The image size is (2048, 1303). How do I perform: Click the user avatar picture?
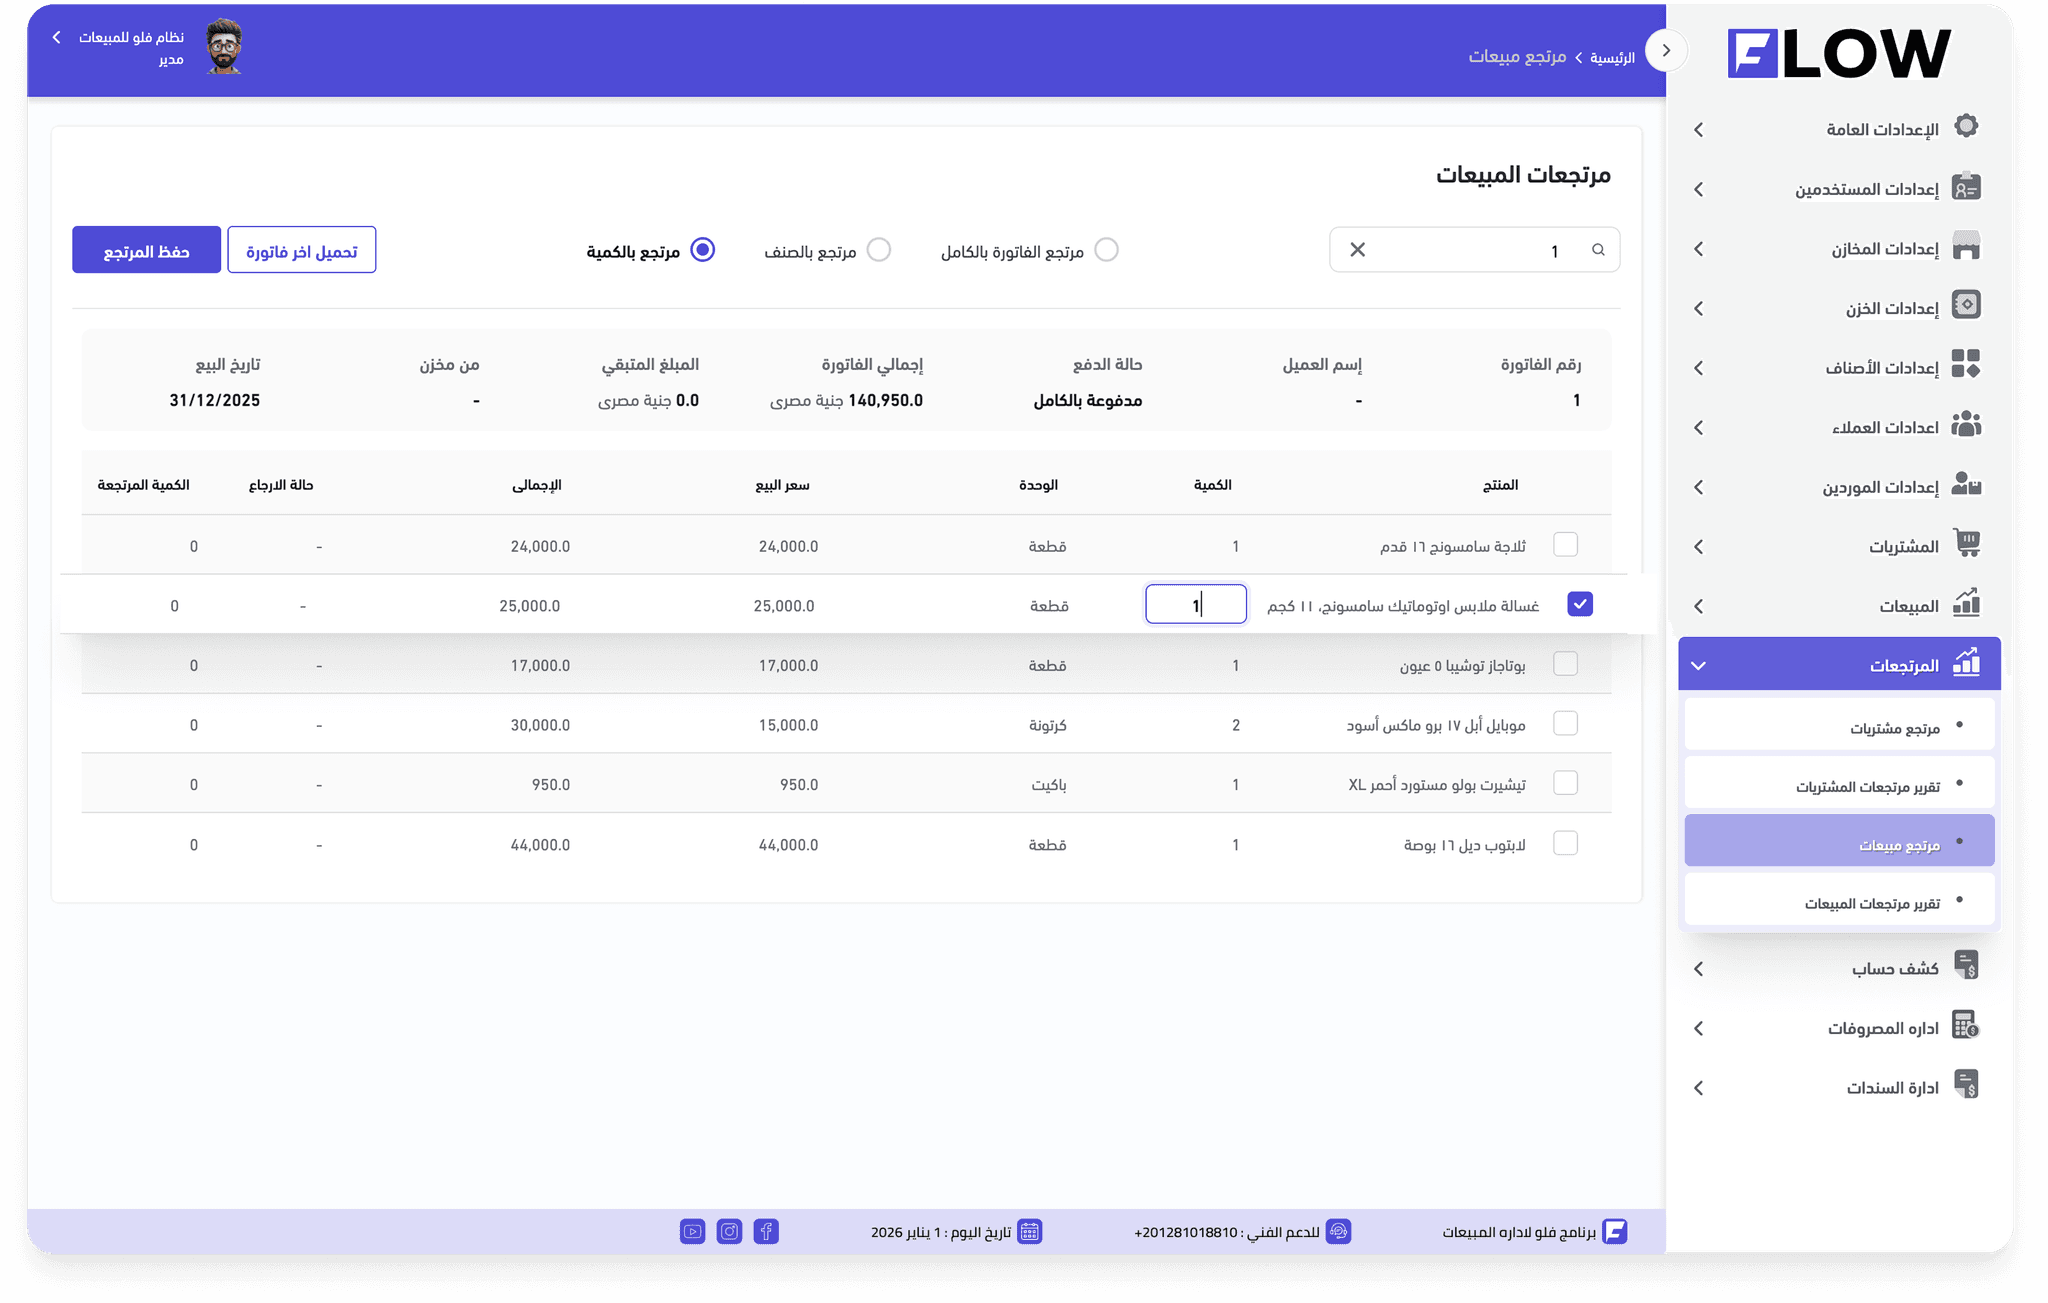224,47
